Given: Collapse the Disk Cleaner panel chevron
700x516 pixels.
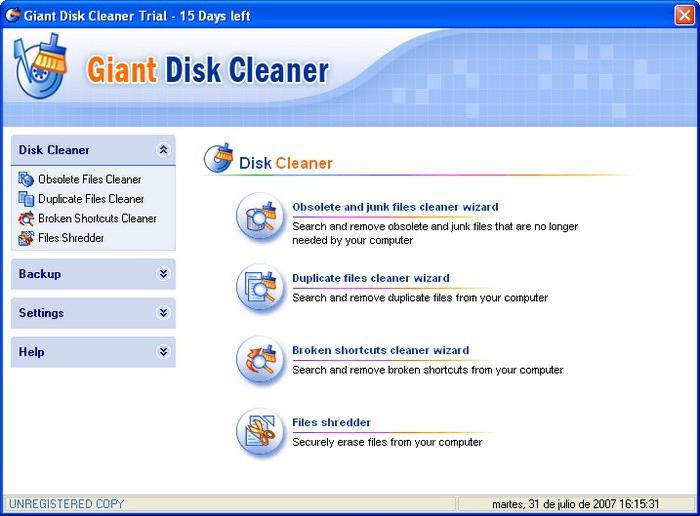Looking at the screenshot, I should point(163,150).
